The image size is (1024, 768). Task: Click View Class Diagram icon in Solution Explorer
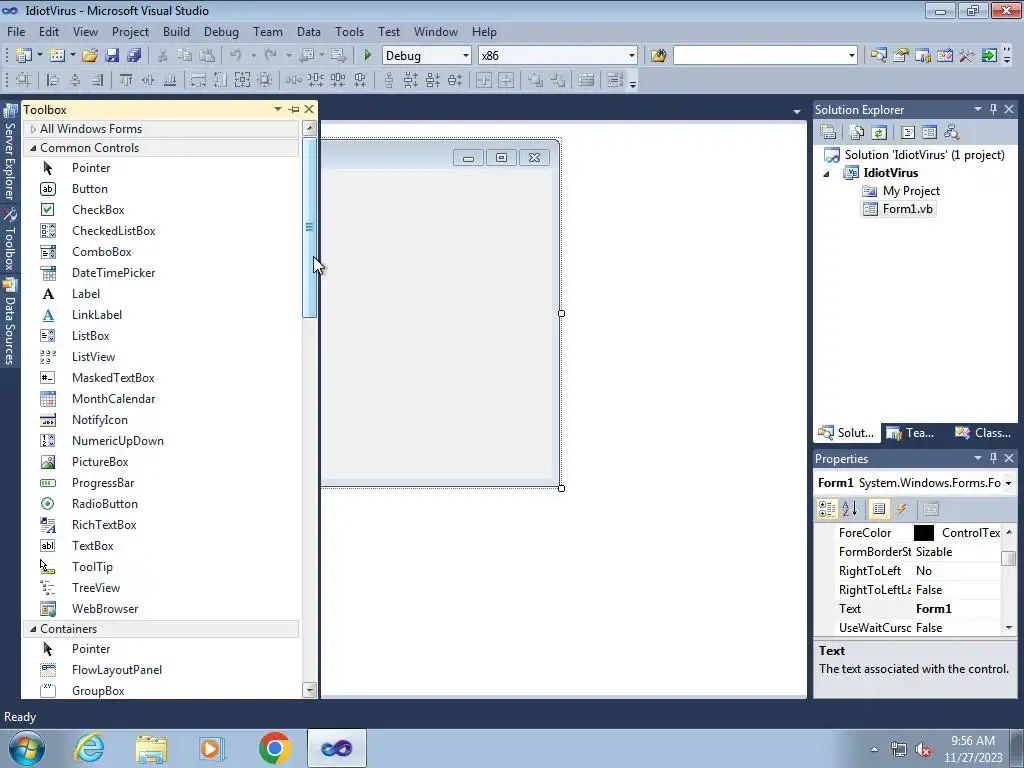(x=952, y=133)
